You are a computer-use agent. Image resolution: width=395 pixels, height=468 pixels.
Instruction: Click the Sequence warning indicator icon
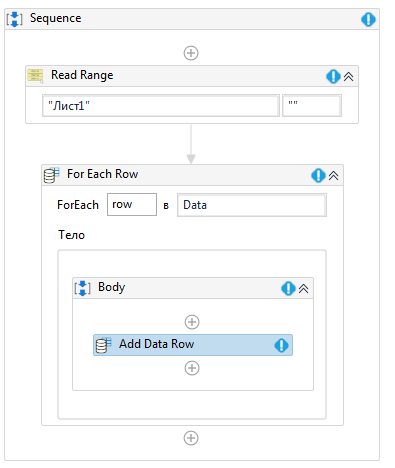[368, 19]
